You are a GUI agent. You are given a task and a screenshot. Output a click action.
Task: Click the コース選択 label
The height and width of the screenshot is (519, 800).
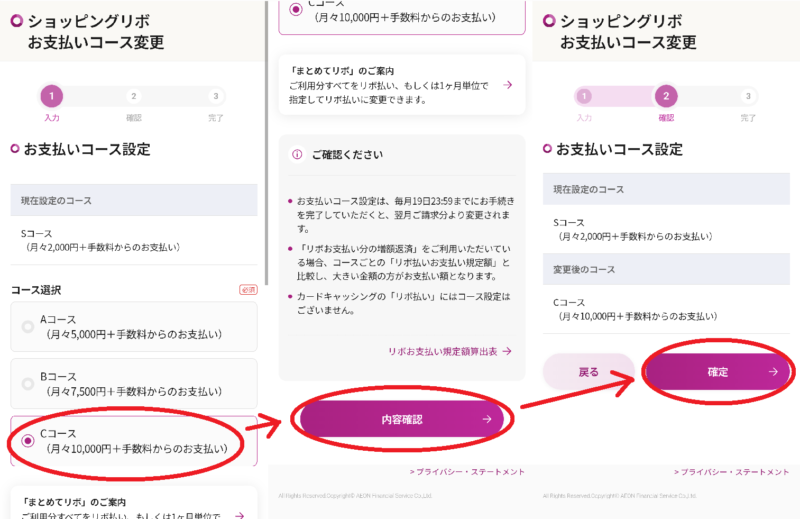tap(36, 290)
